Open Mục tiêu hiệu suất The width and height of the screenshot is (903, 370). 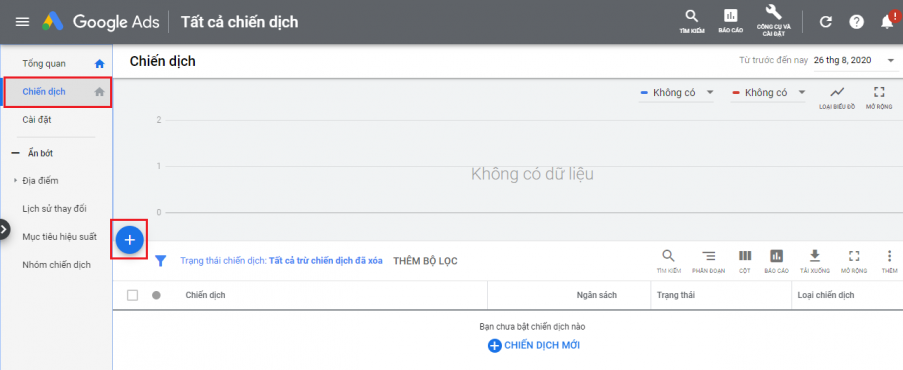tap(59, 236)
